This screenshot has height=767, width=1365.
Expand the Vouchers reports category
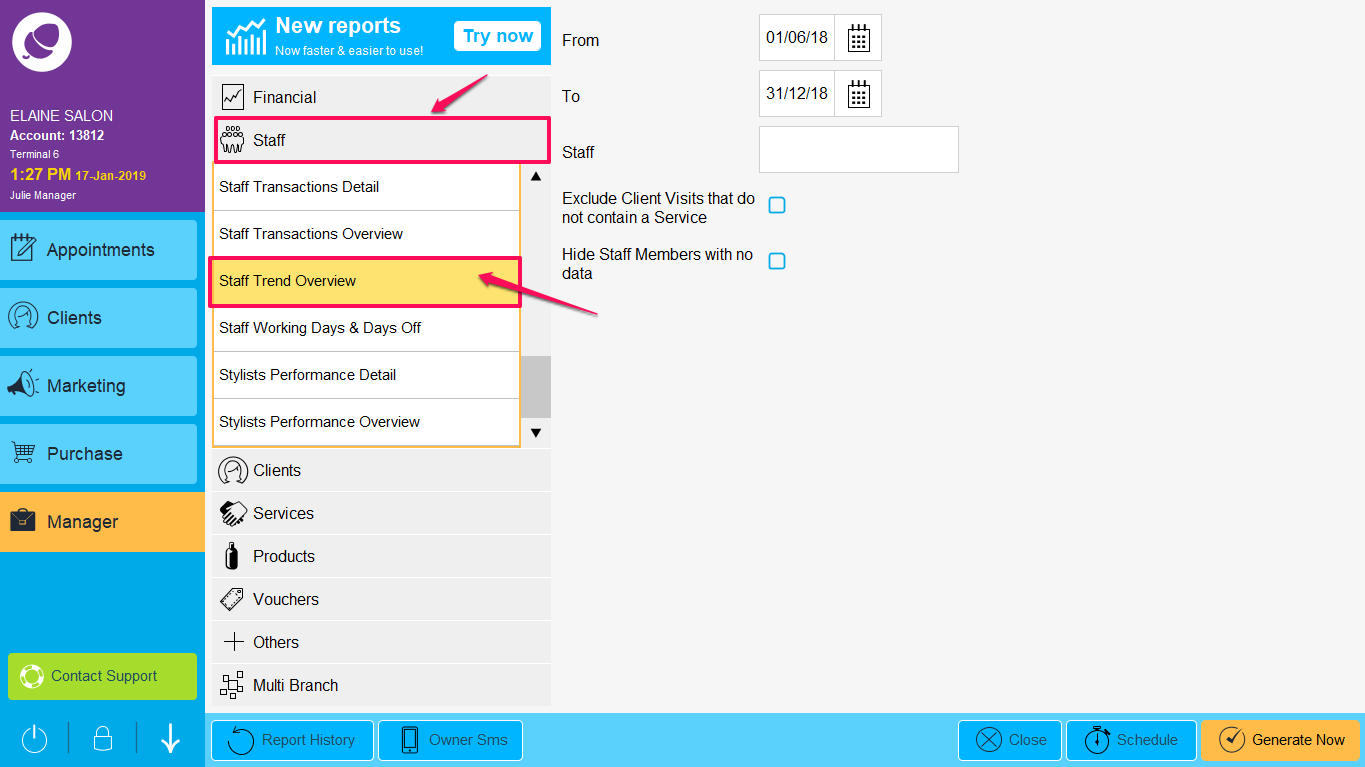click(x=380, y=599)
